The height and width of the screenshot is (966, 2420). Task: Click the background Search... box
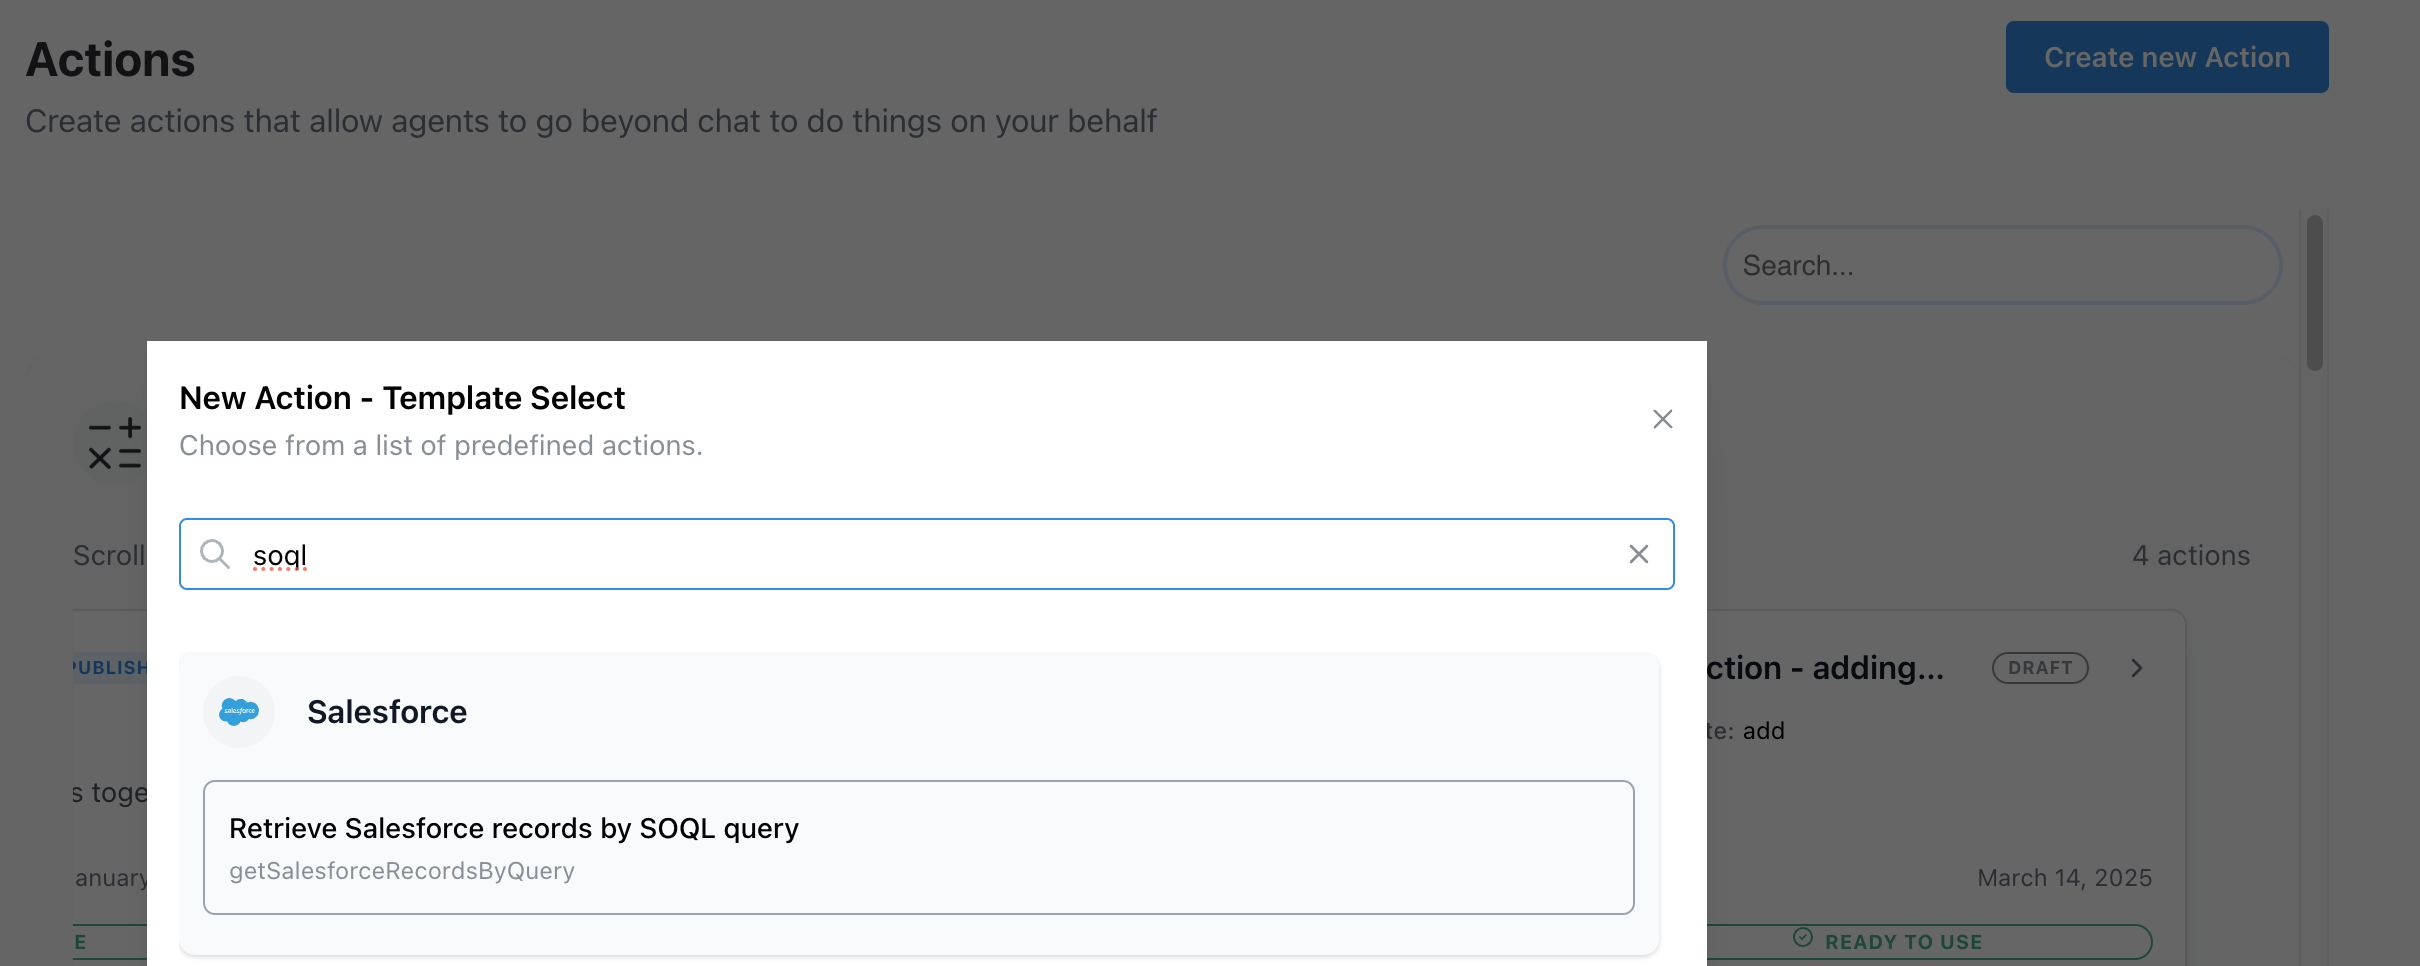(x=2002, y=266)
